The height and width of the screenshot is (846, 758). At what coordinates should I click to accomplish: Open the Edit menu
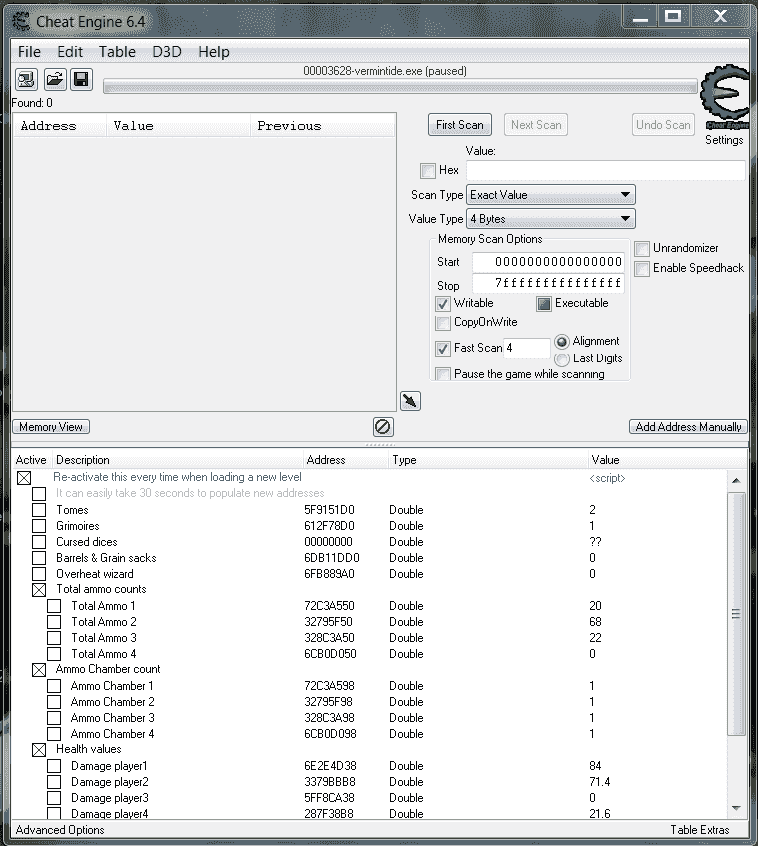pyautogui.click(x=70, y=52)
